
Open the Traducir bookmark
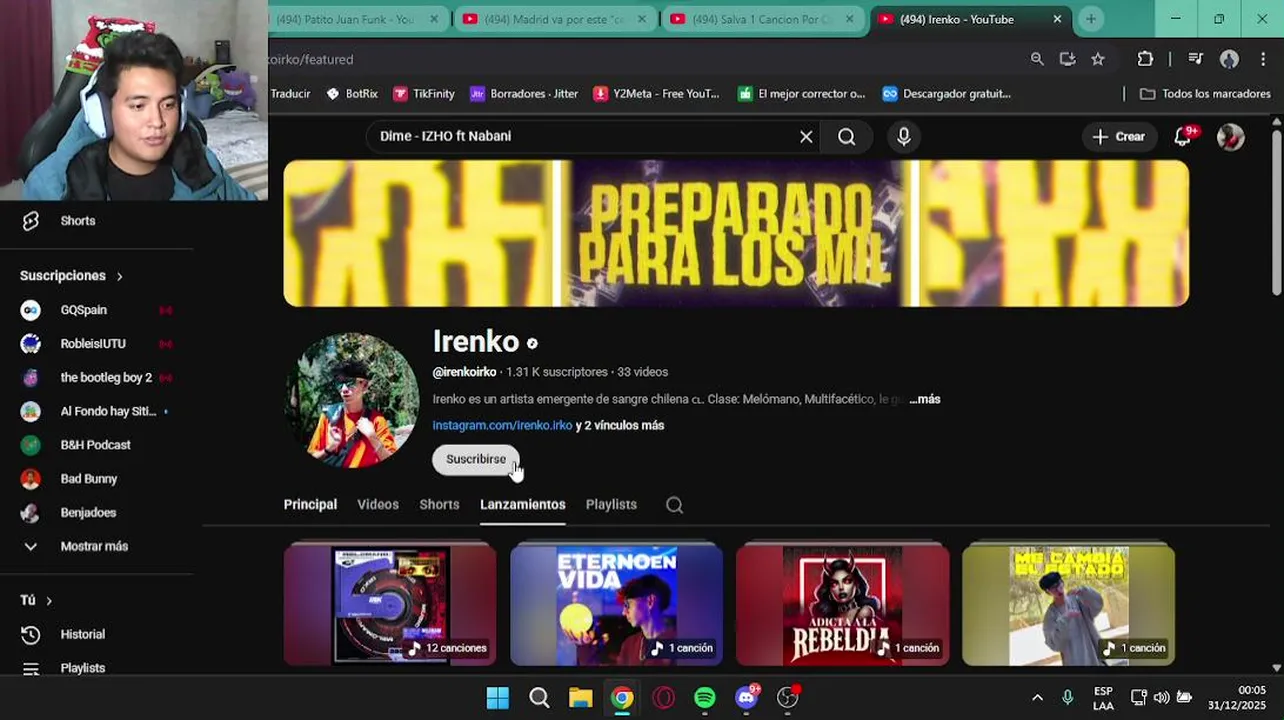click(291, 94)
